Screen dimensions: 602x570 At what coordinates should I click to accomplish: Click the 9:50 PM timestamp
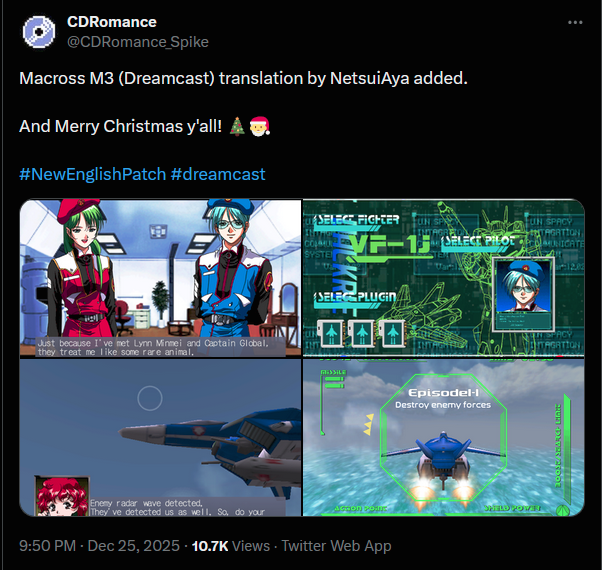click(47, 546)
